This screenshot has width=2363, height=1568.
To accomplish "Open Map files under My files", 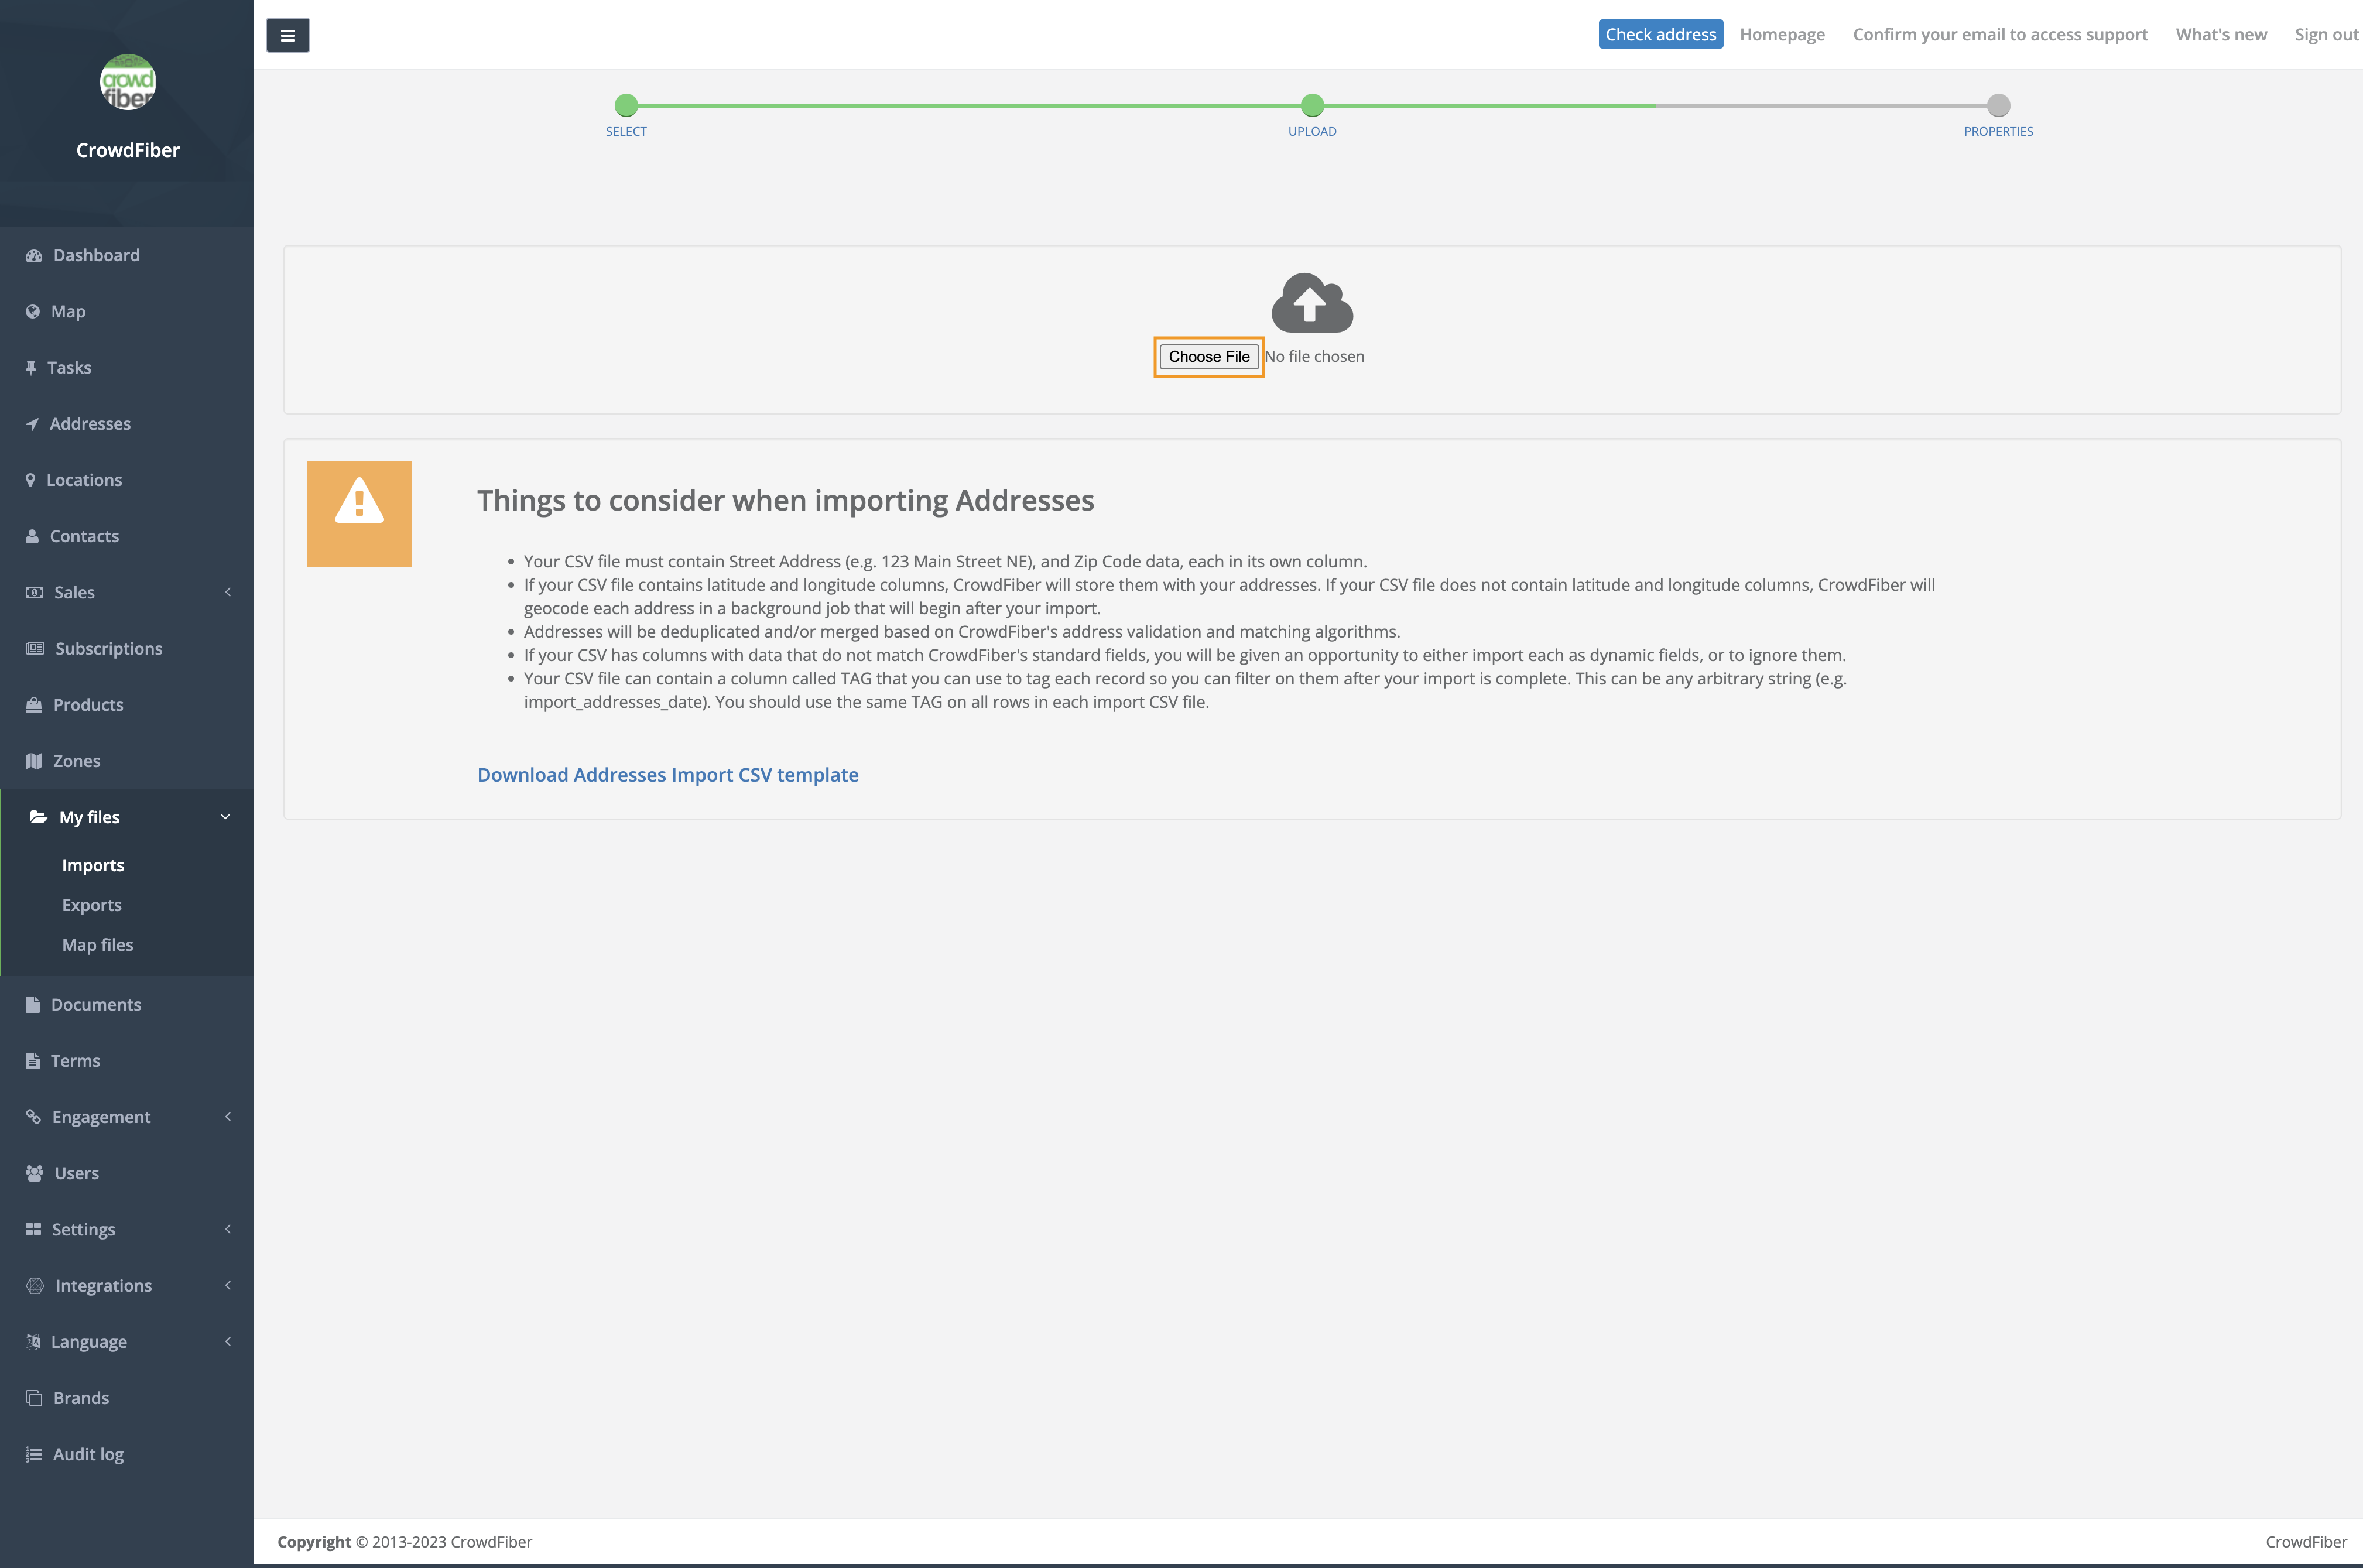I will [97, 944].
